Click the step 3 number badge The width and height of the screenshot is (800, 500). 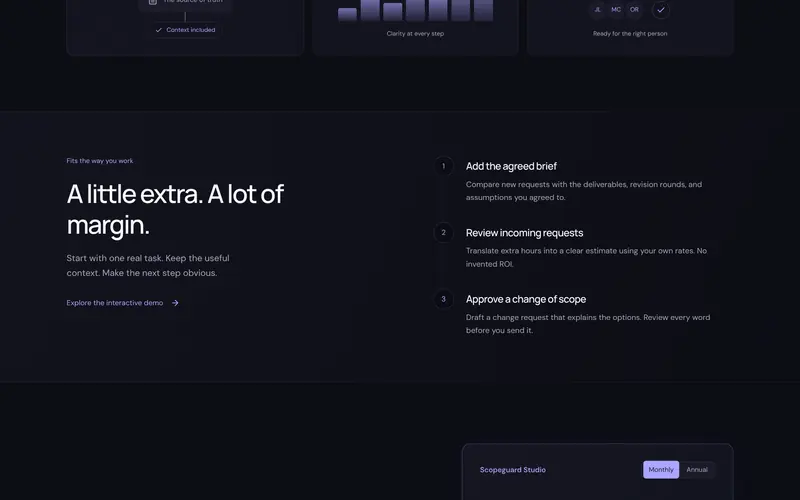pyautogui.click(x=443, y=299)
